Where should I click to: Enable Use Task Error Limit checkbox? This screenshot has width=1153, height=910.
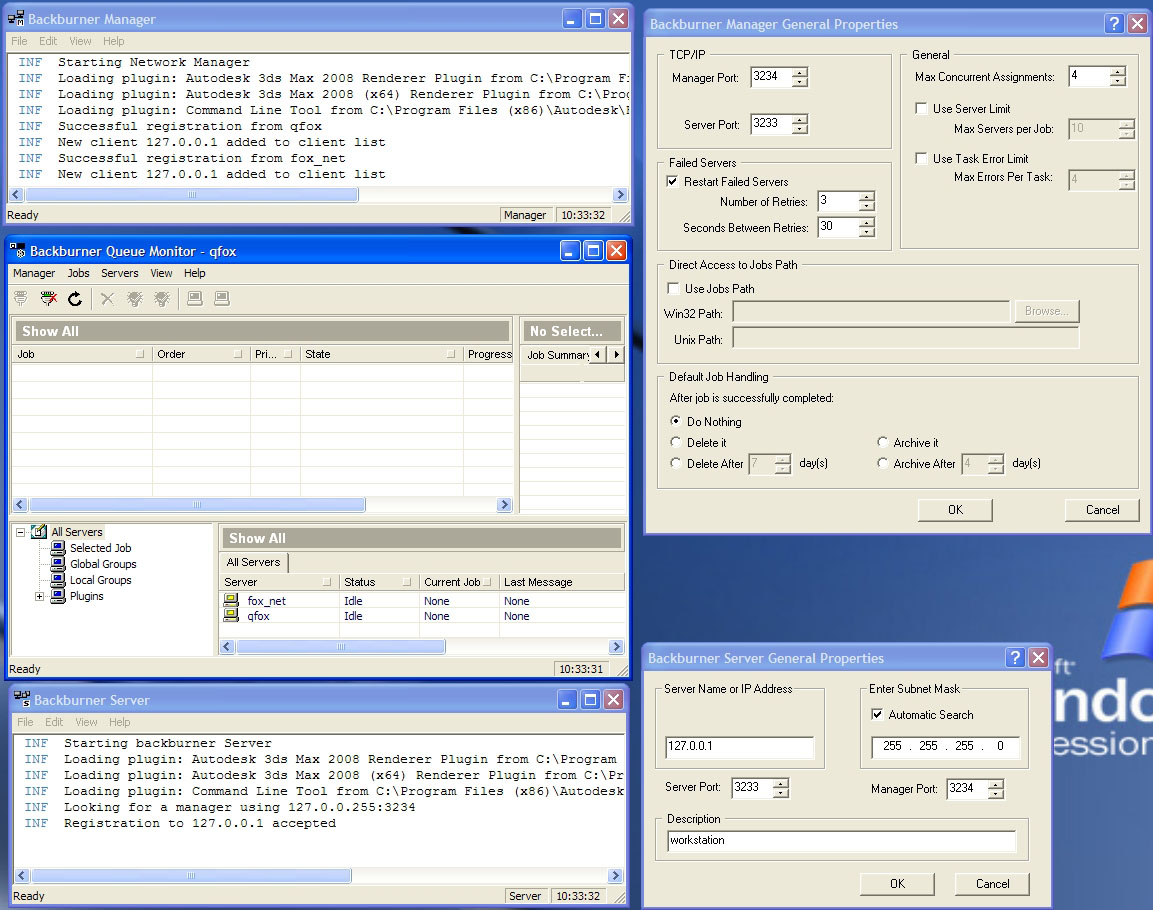pos(921,158)
